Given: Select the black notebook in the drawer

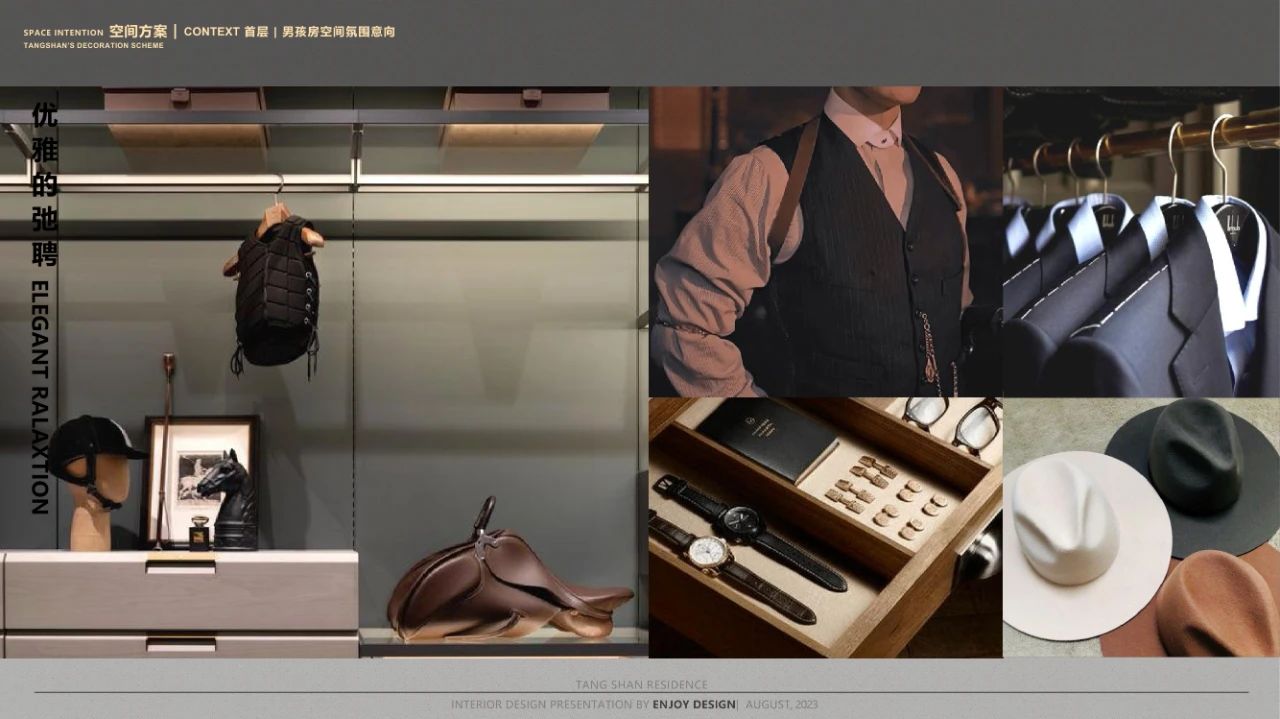Looking at the screenshot, I should 767,437.
